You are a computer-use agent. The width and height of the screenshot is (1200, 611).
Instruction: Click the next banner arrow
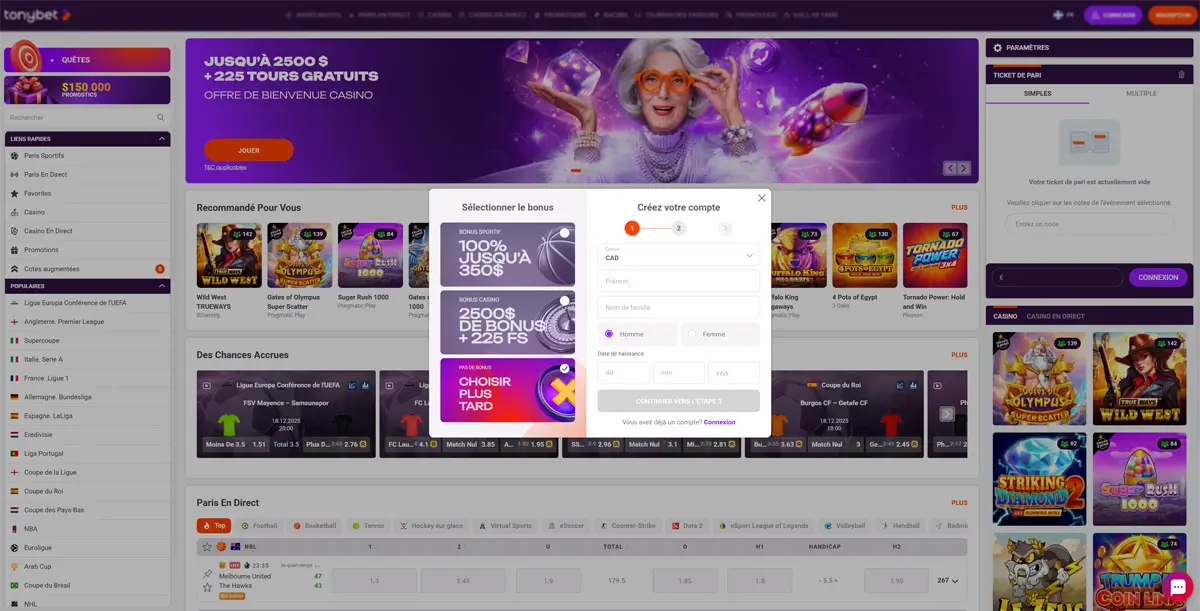[x=964, y=169]
